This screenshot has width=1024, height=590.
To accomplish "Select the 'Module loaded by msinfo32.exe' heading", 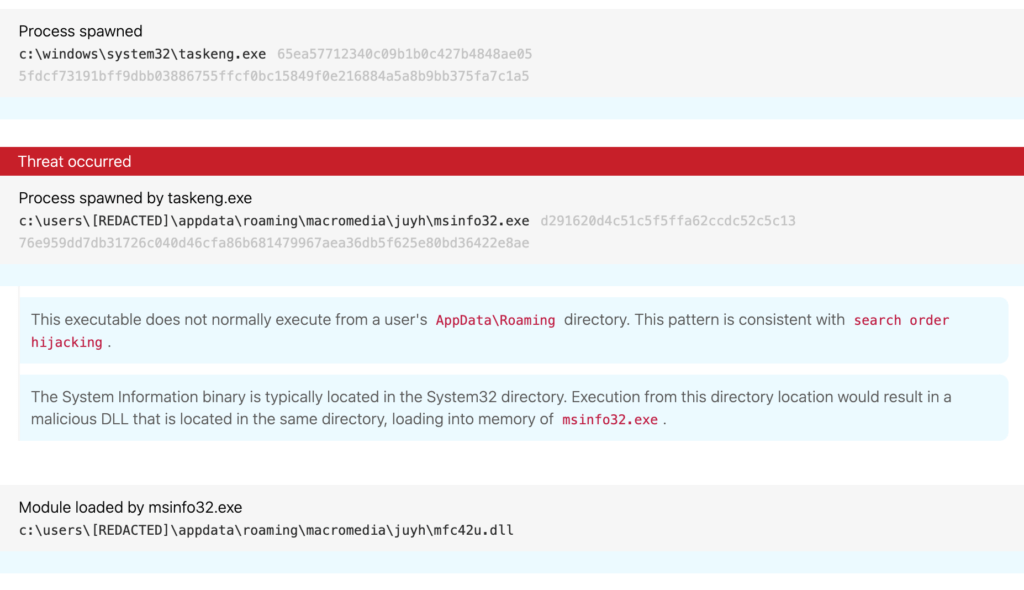I will click(130, 507).
